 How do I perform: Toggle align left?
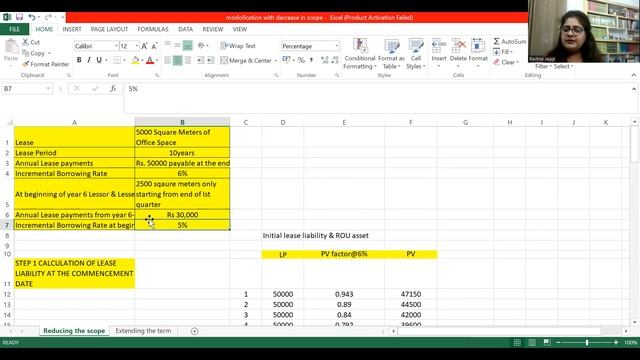[167, 60]
